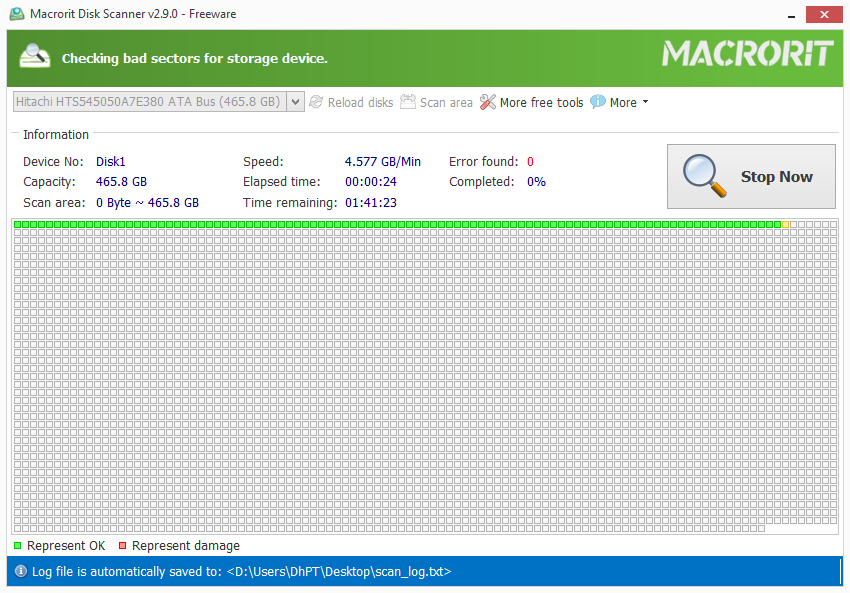This screenshot has width=850, height=593.
Task: Click the disk scanner icon in green banner
Action: tap(36, 56)
